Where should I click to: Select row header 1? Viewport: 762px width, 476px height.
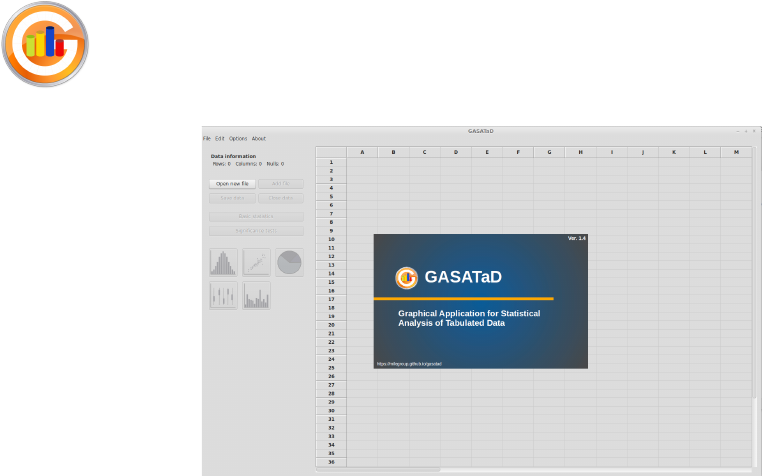coord(331,162)
